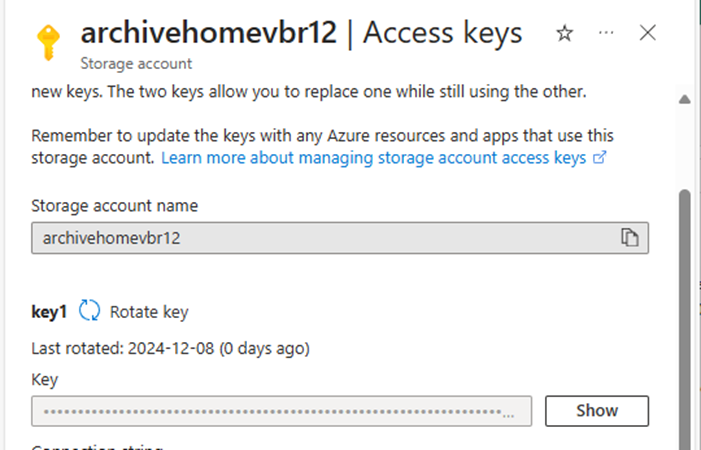The image size is (701, 450).
Task: Click the Key label above masked field
Action: point(45,379)
